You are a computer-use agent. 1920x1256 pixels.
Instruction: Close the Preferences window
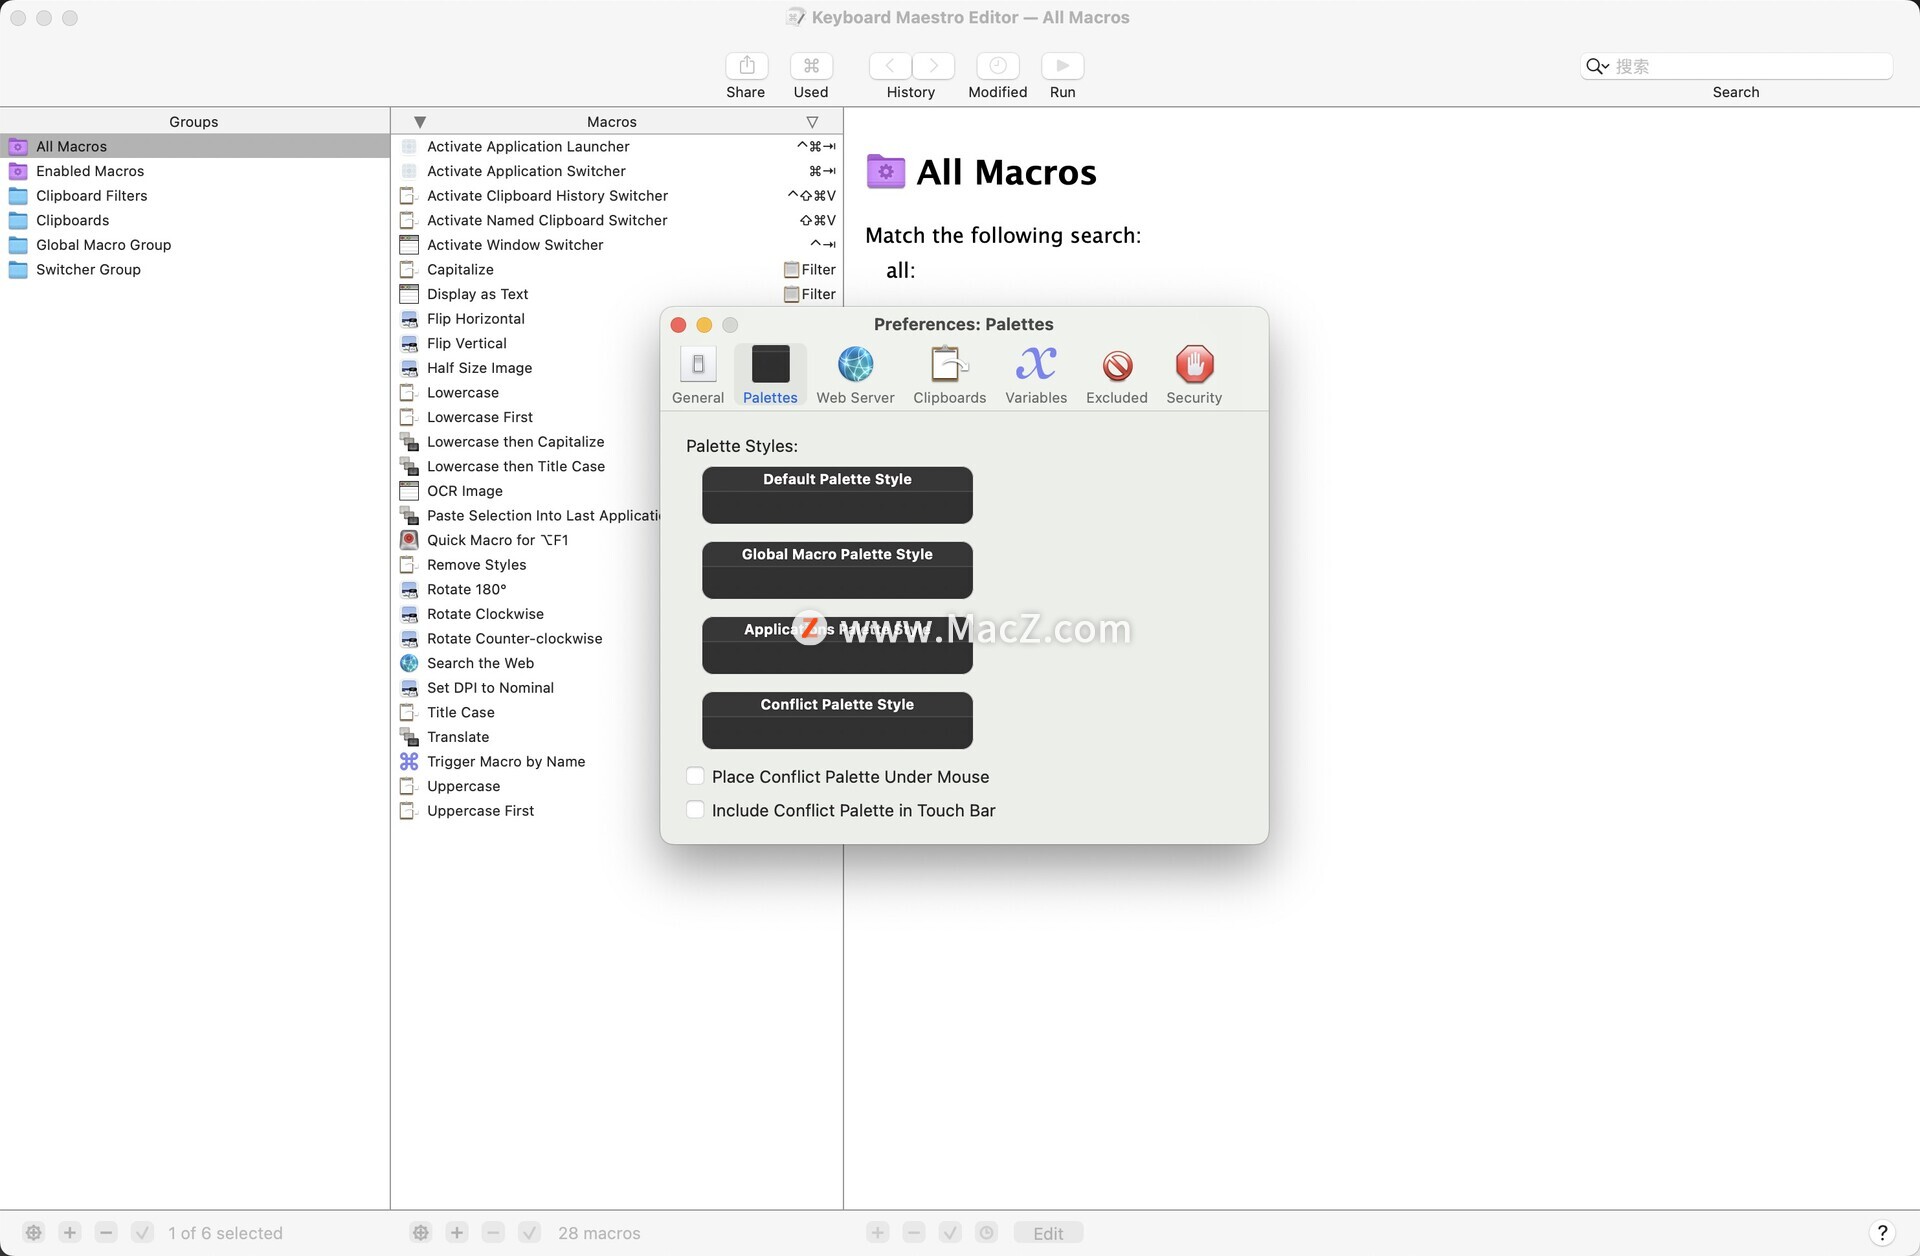point(678,325)
